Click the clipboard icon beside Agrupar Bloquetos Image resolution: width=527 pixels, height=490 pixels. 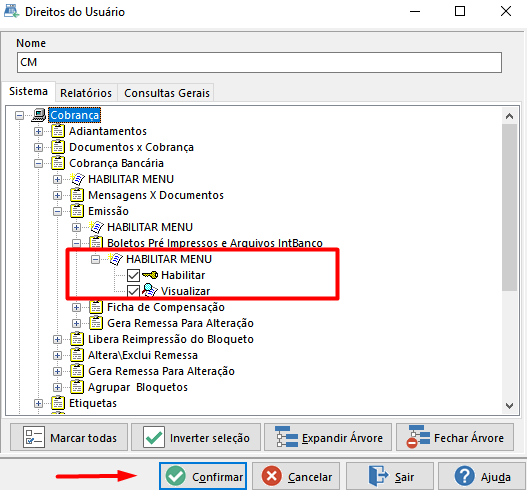tap(77, 387)
